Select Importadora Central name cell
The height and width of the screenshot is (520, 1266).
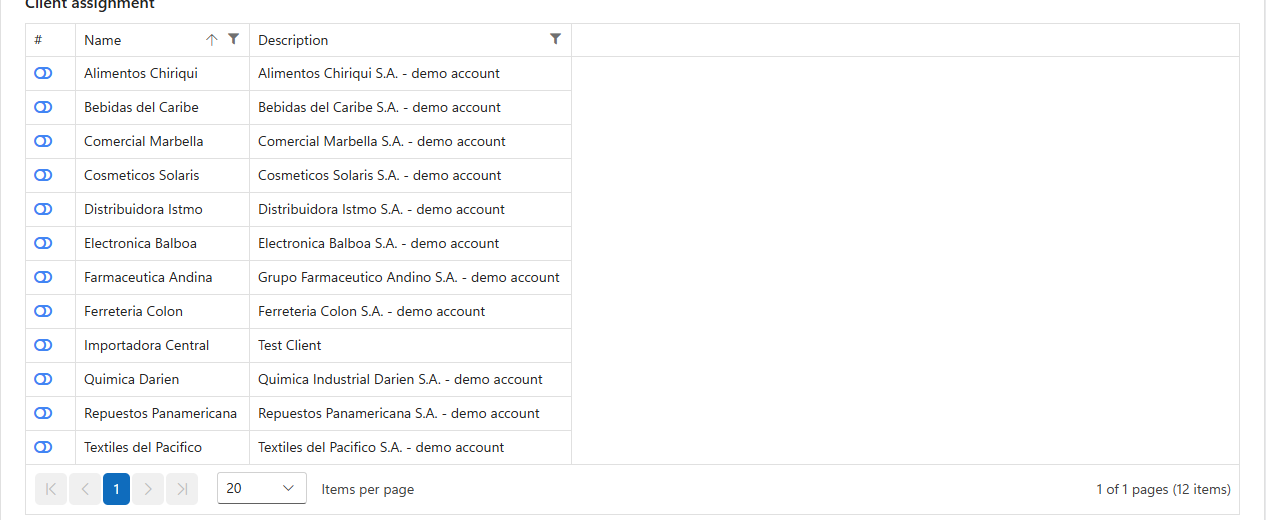tap(163, 345)
